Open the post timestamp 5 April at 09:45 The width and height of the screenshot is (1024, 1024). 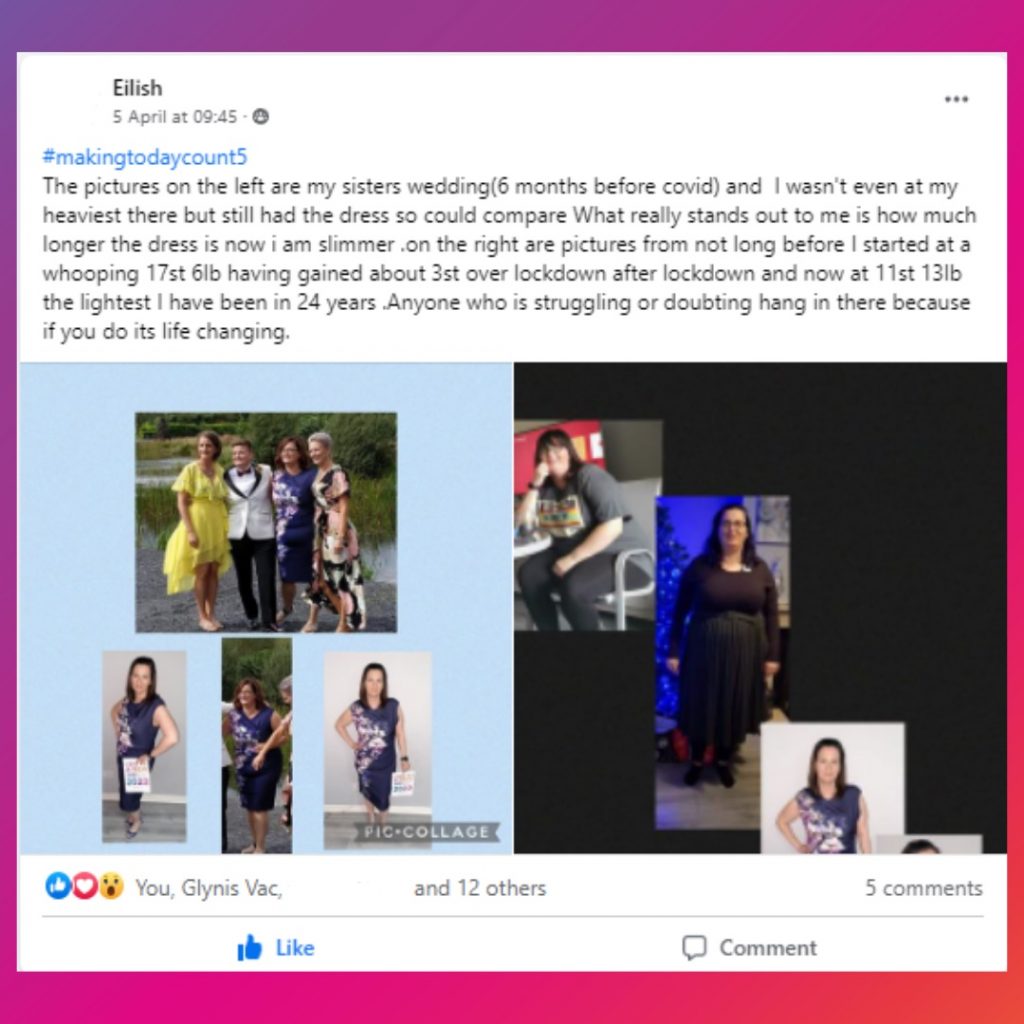pos(174,117)
